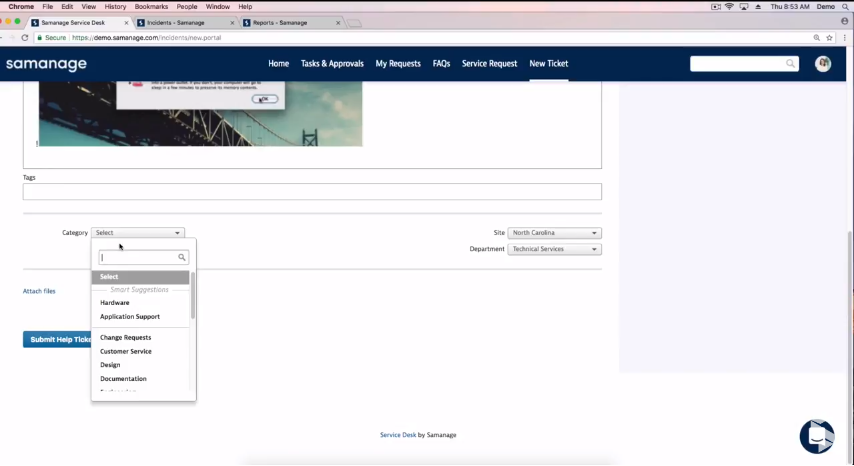The height and width of the screenshot is (466, 854).
Task: Bookmark this page with the star icon
Action: point(829,38)
